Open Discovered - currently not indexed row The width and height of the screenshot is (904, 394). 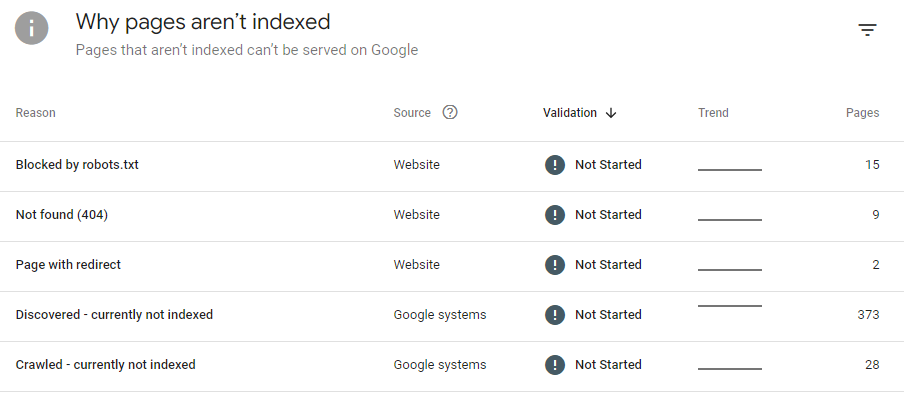click(452, 317)
